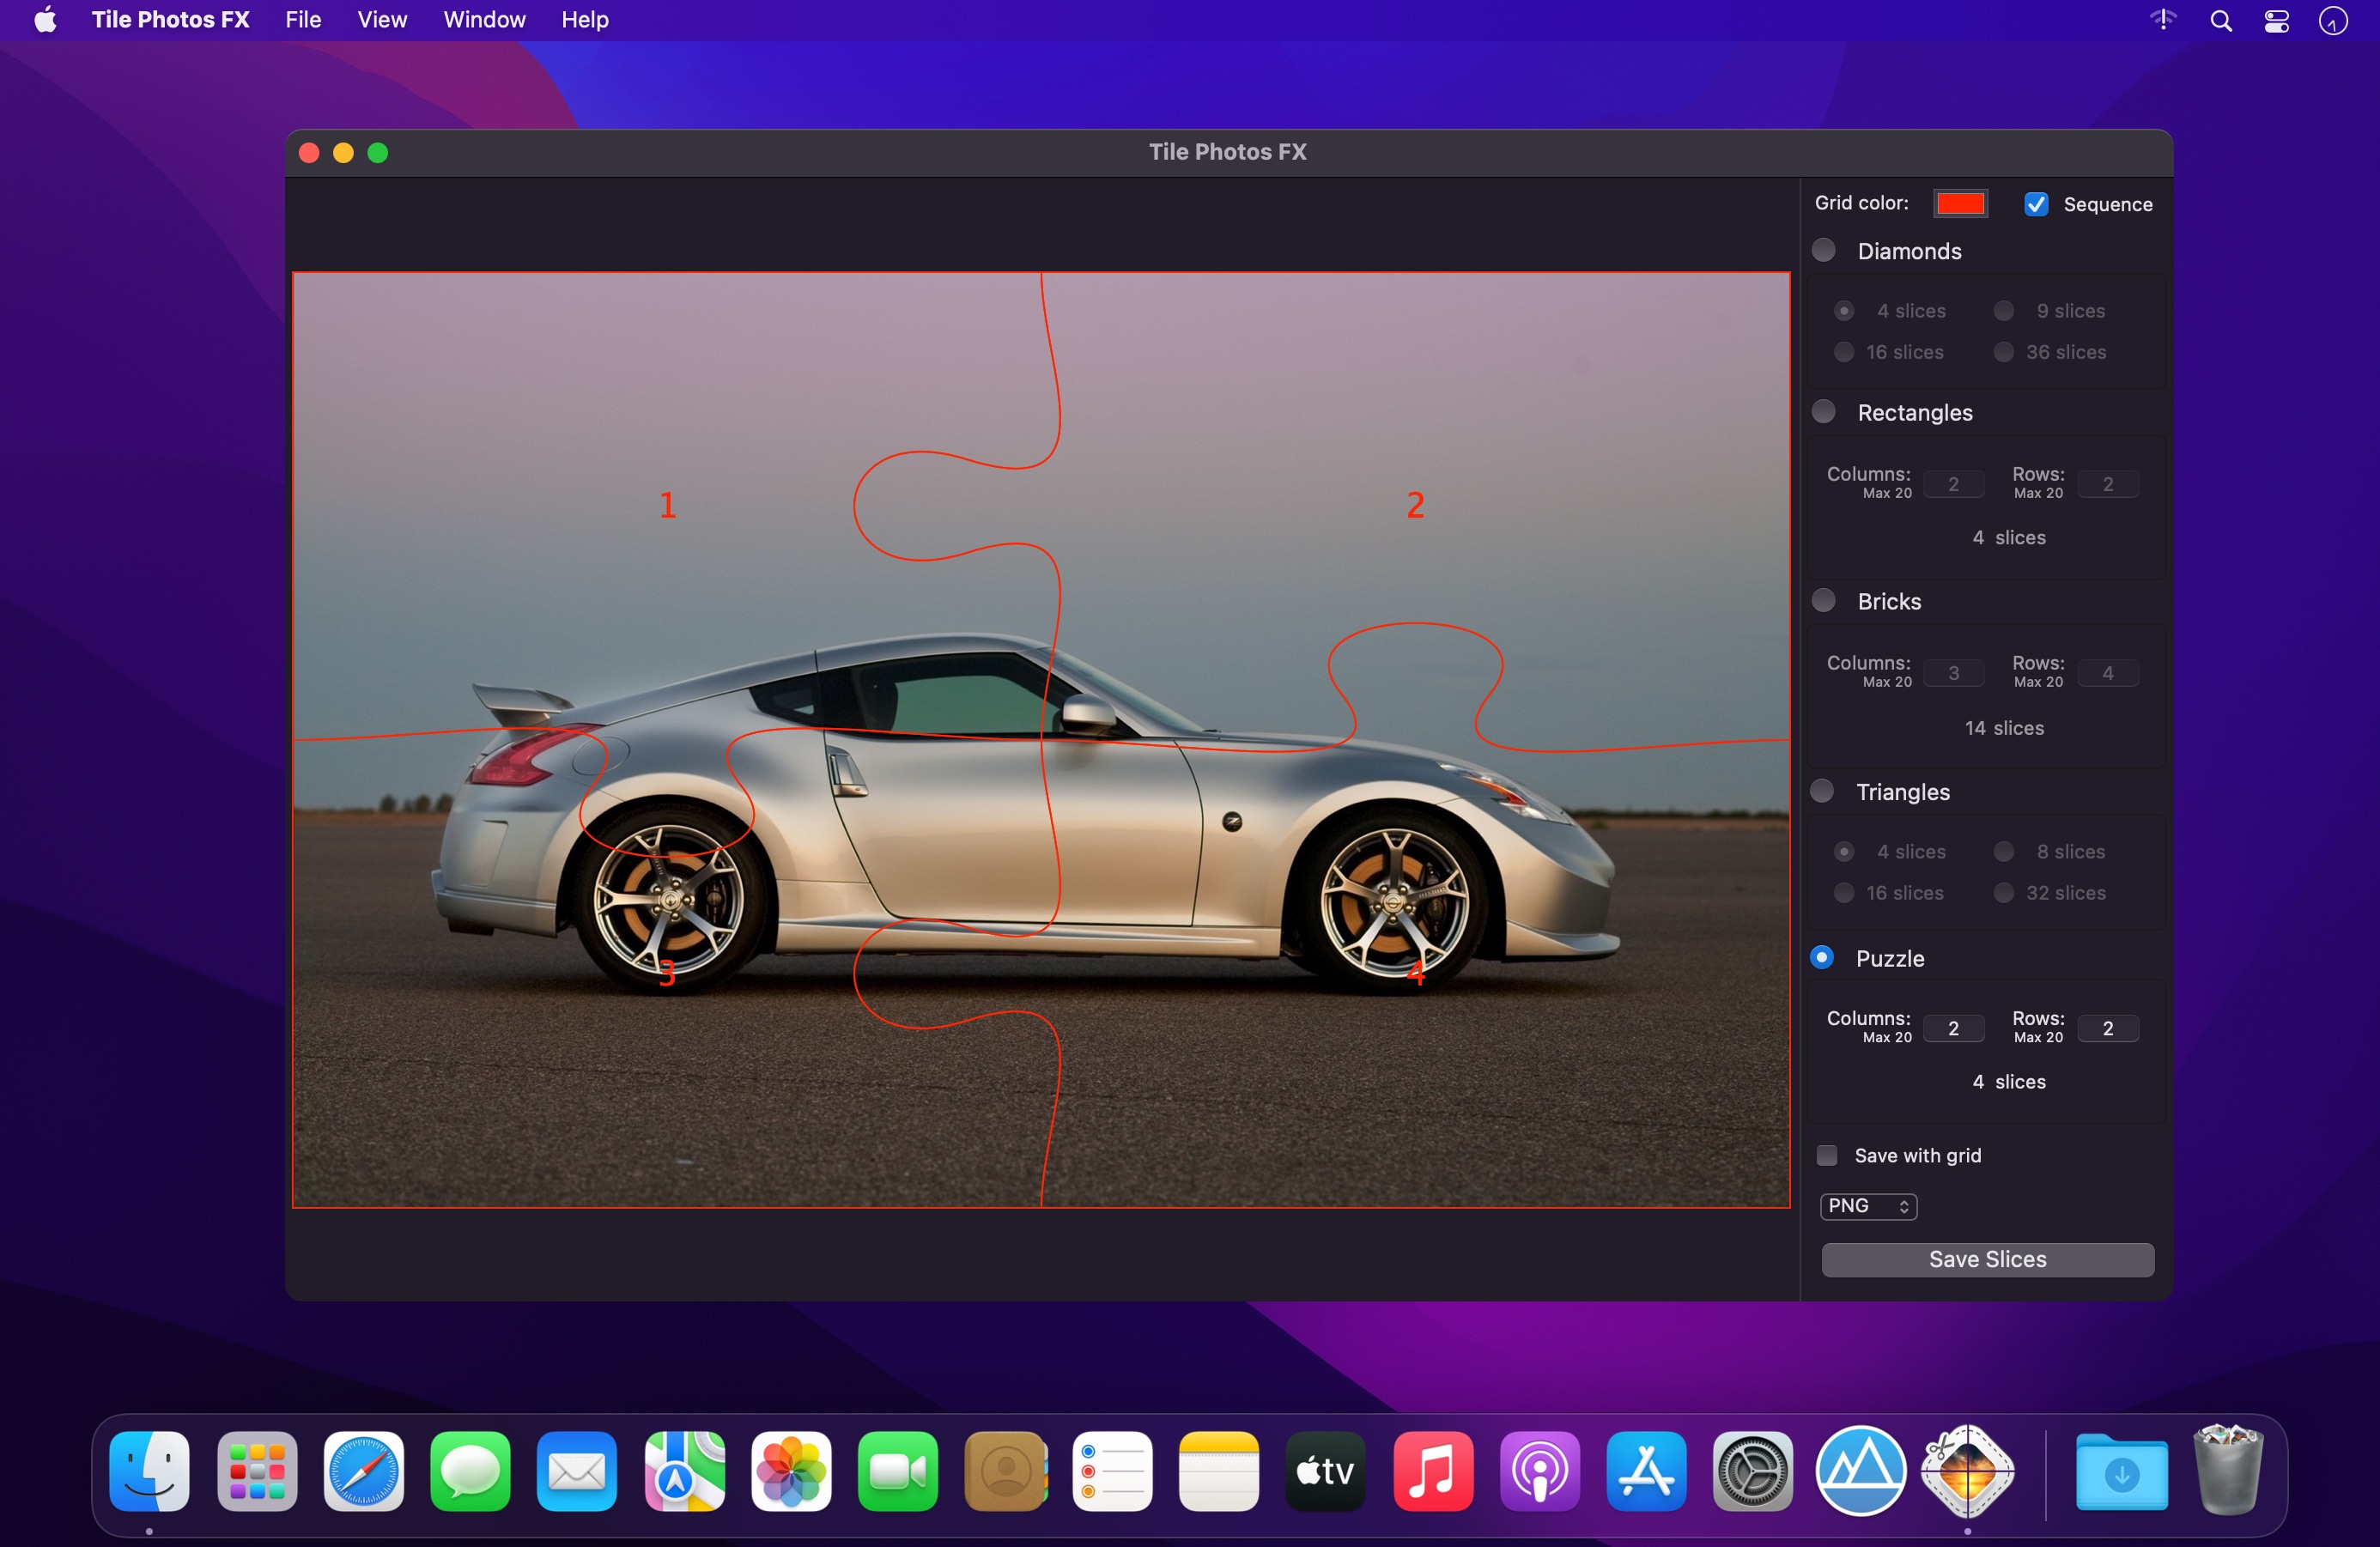Open the PNG format dropdown
2380x1547 pixels.
[1867, 1206]
